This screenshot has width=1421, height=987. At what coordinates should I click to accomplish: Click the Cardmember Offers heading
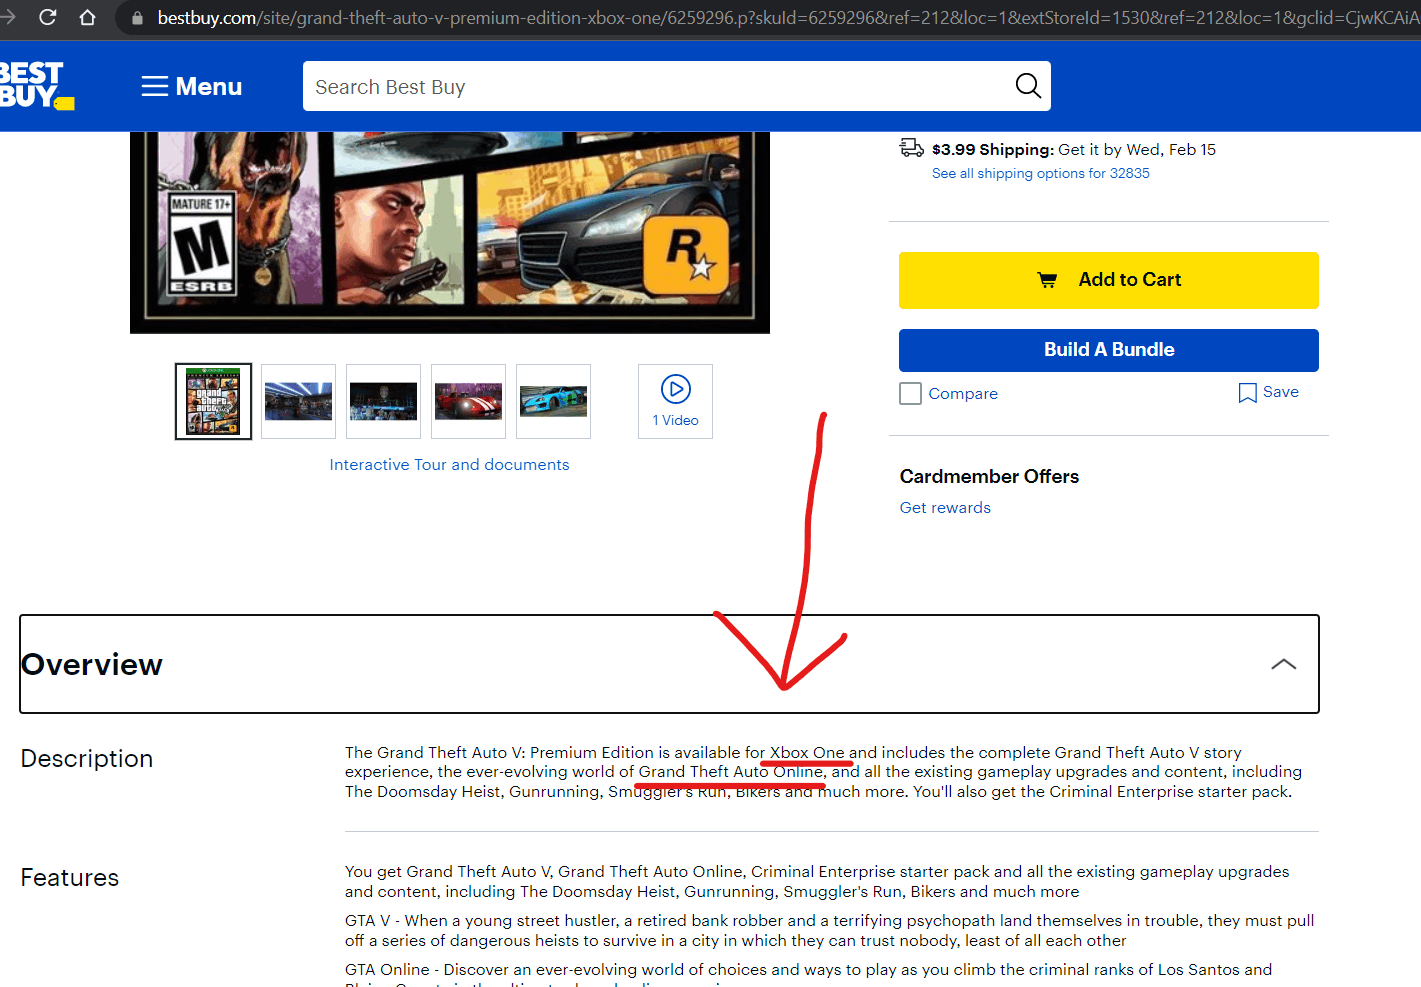coord(989,477)
